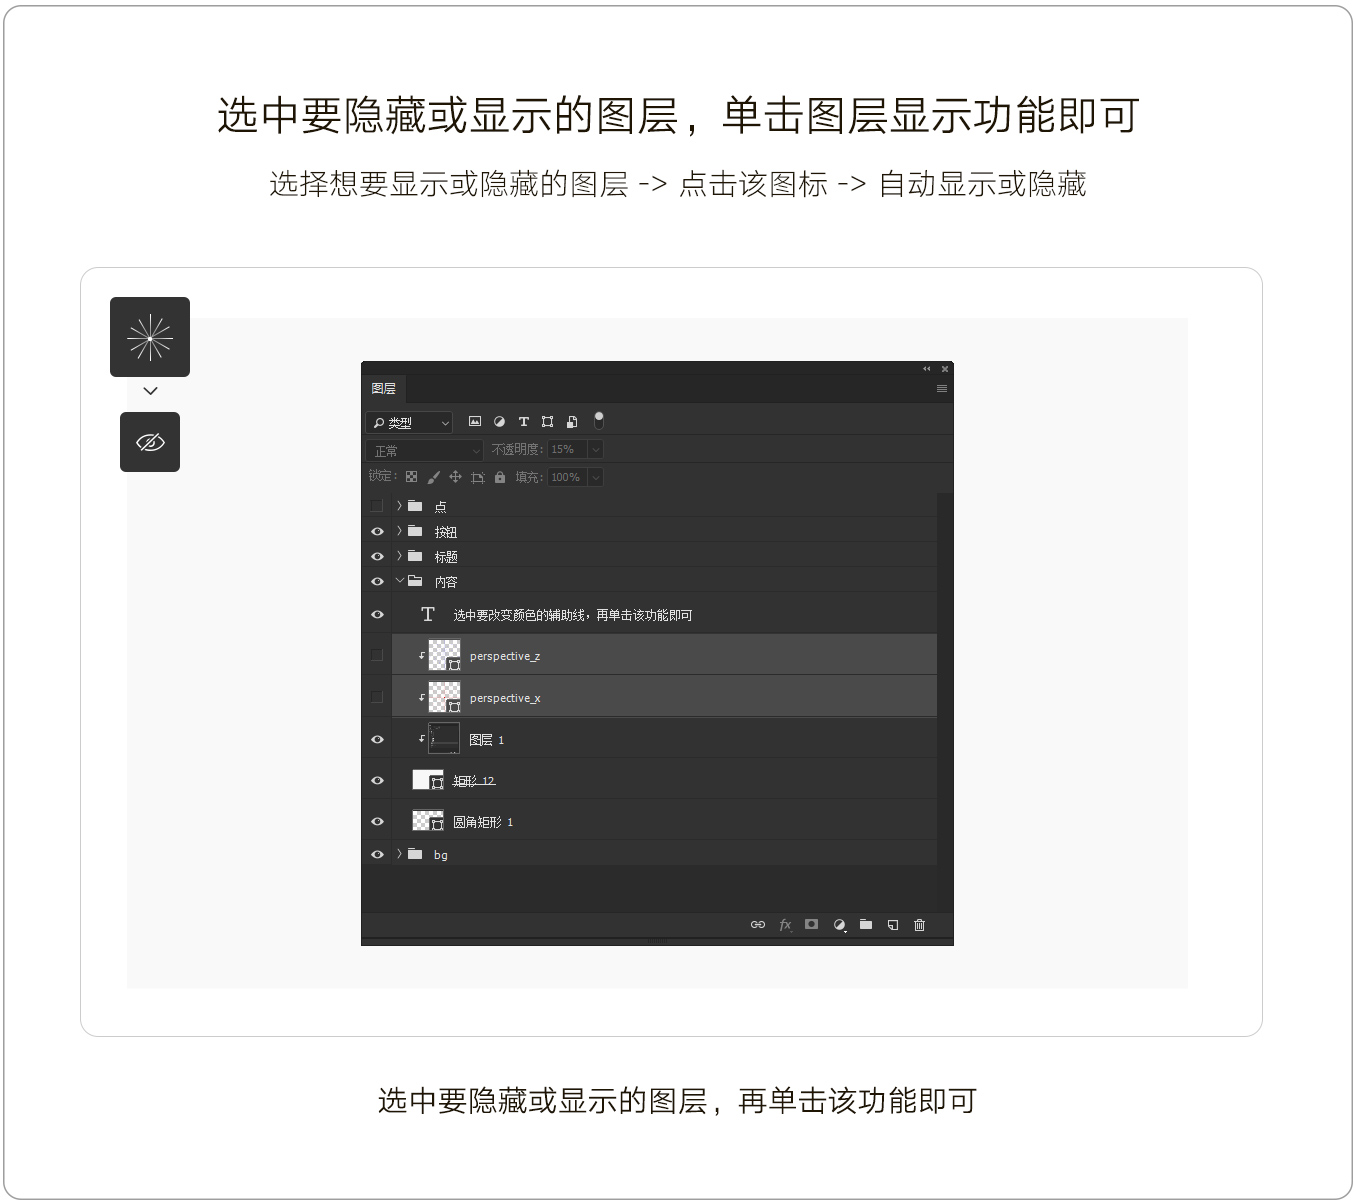Select the 图层 panel tab
This screenshot has height=1202, width=1356.
384,388
